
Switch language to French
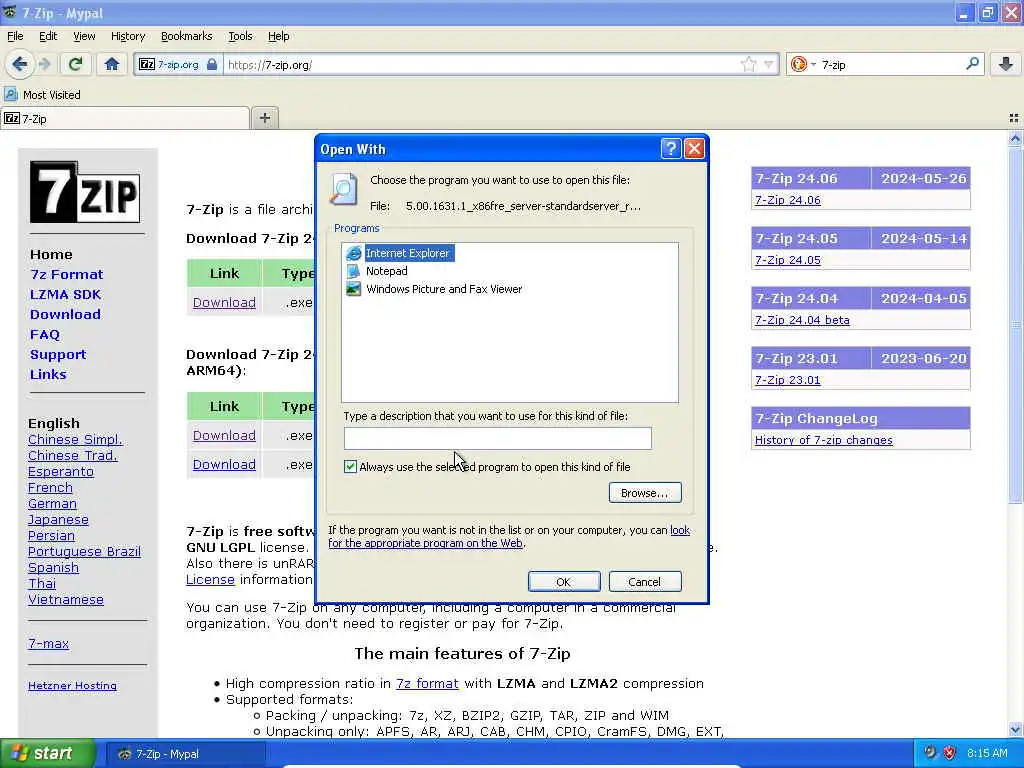pyautogui.click(x=50, y=487)
